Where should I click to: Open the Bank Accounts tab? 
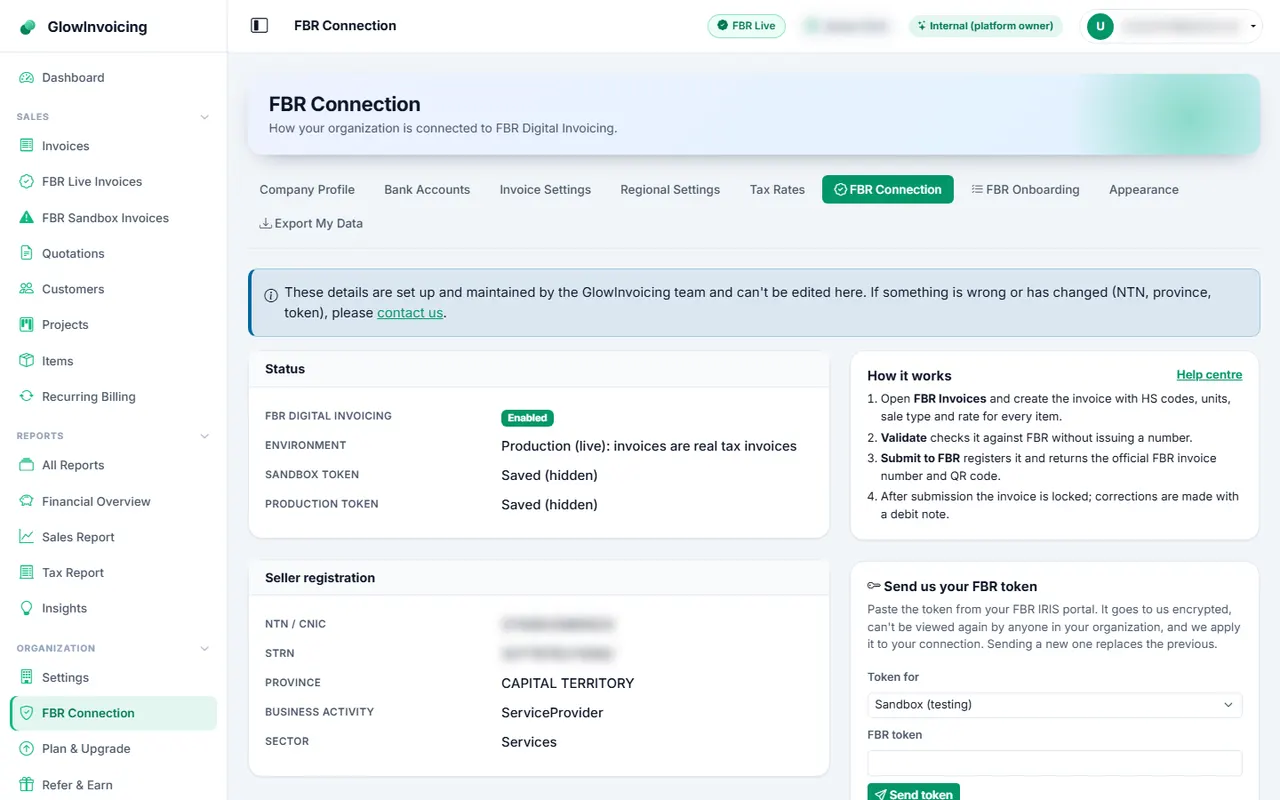pyautogui.click(x=427, y=190)
